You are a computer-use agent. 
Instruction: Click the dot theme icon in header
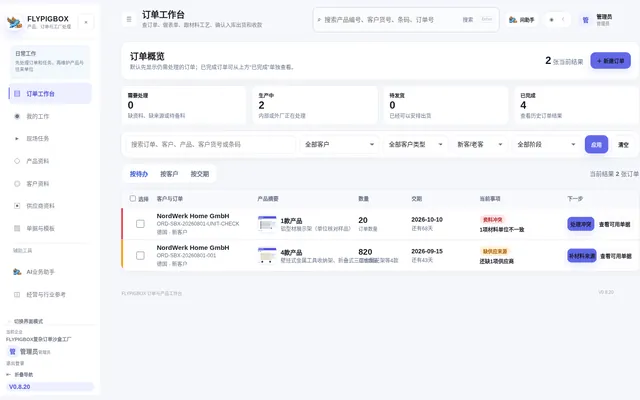(x=551, y=20)
